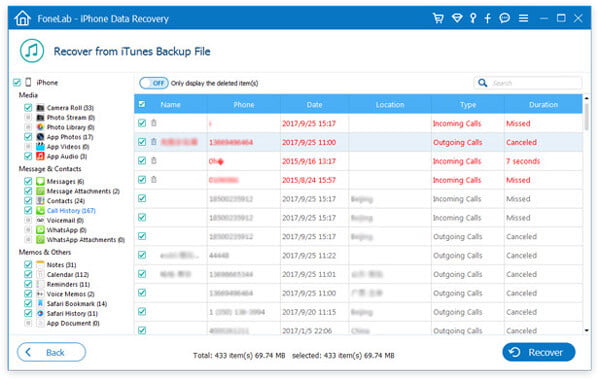
Task: Click the home icon in title bar
Action: (22, 18)
